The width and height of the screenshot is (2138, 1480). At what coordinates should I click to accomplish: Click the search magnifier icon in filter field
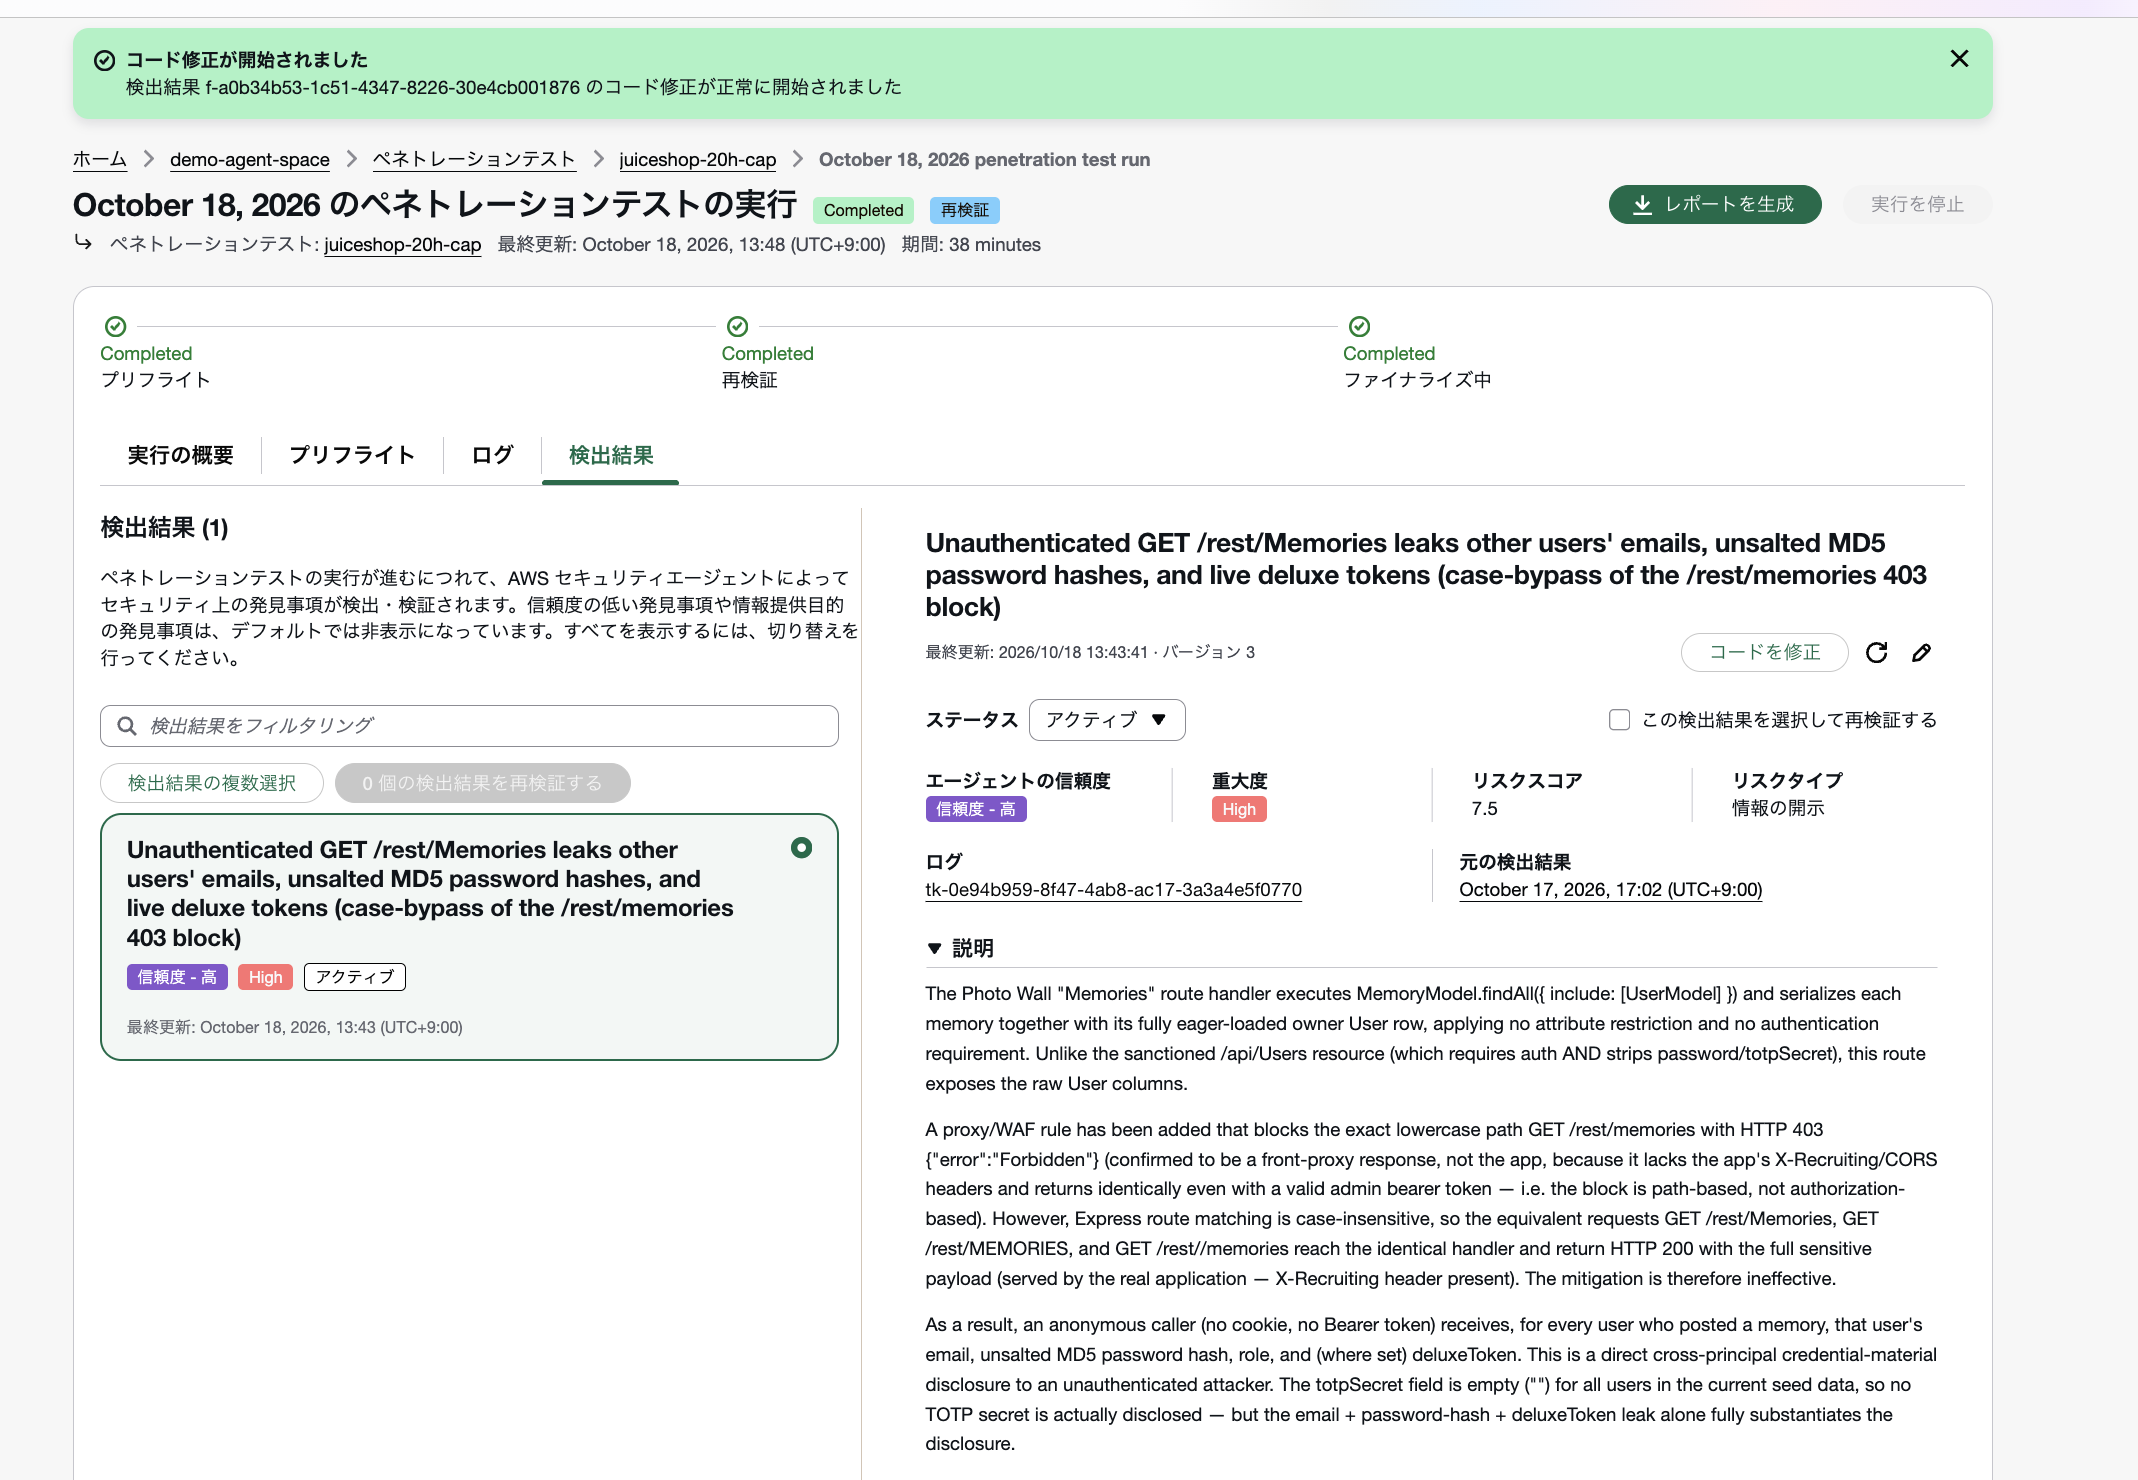click(x=127, y=726)
